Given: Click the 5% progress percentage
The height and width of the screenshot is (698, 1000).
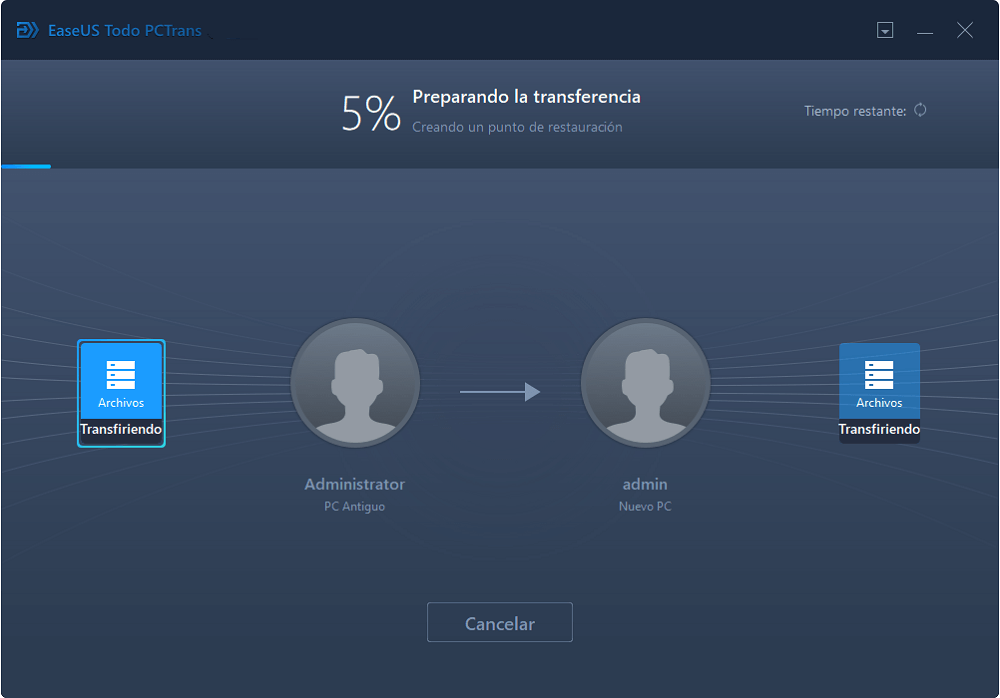Looking at the screenshot, I should (x=371, y=113).
